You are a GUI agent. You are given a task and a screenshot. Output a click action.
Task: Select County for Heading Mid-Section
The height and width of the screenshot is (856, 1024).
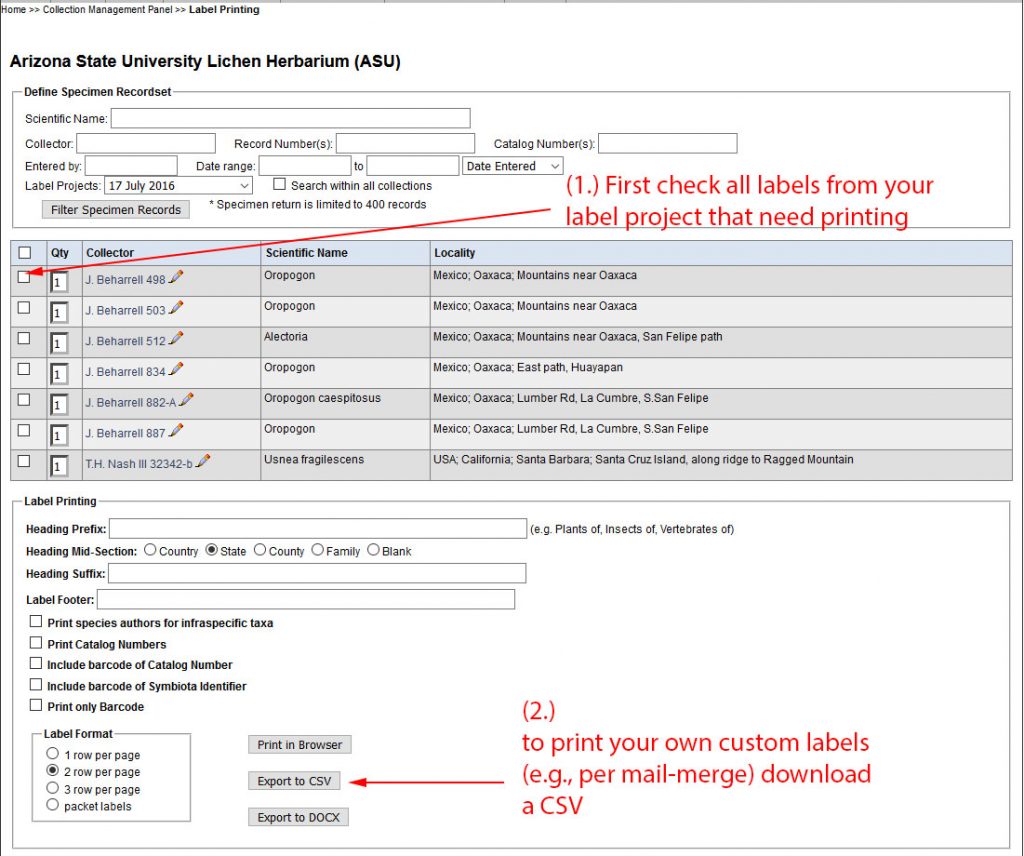(260, 550)
